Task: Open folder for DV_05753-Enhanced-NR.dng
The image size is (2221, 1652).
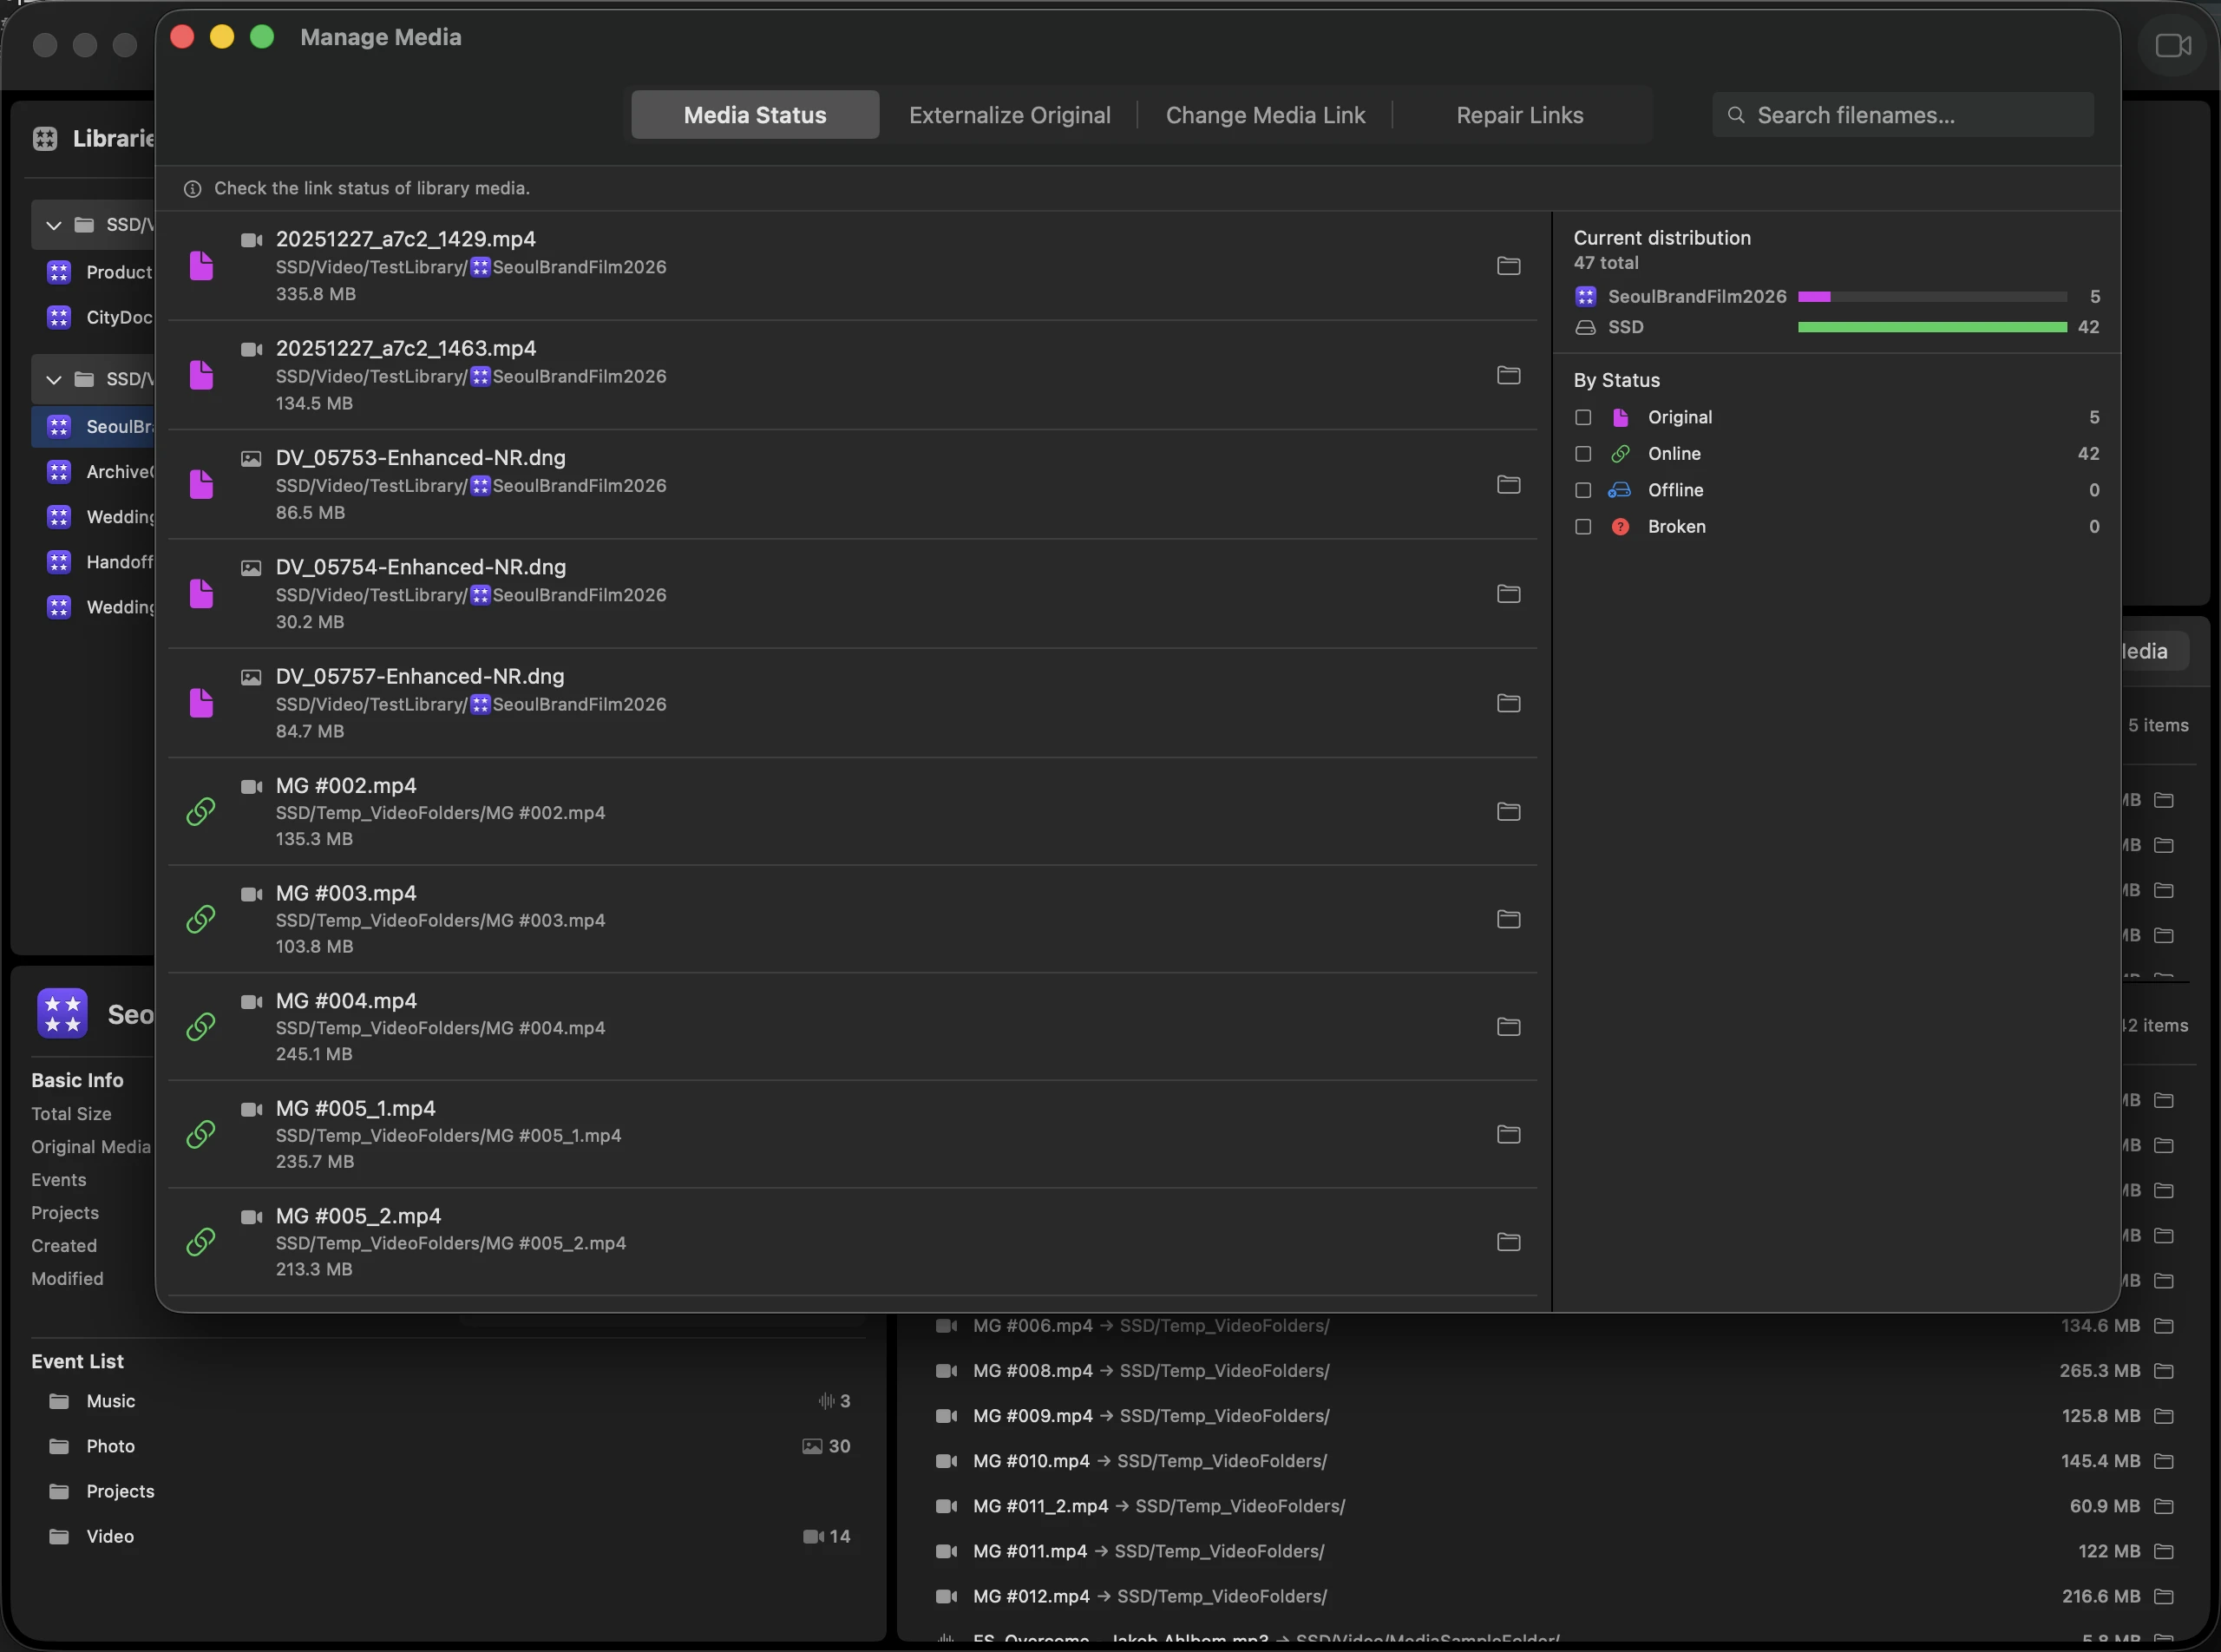Action: pyautogui.click(x=1508, y=484)
